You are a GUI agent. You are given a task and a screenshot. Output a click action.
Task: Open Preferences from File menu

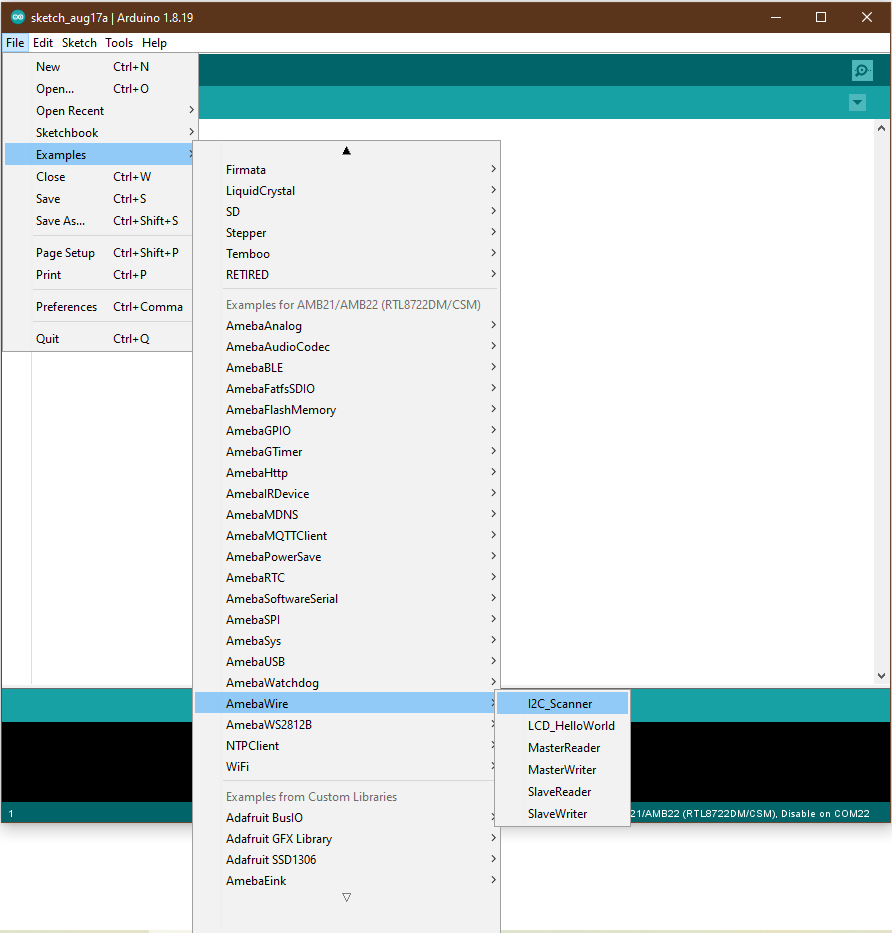point(99,307)
